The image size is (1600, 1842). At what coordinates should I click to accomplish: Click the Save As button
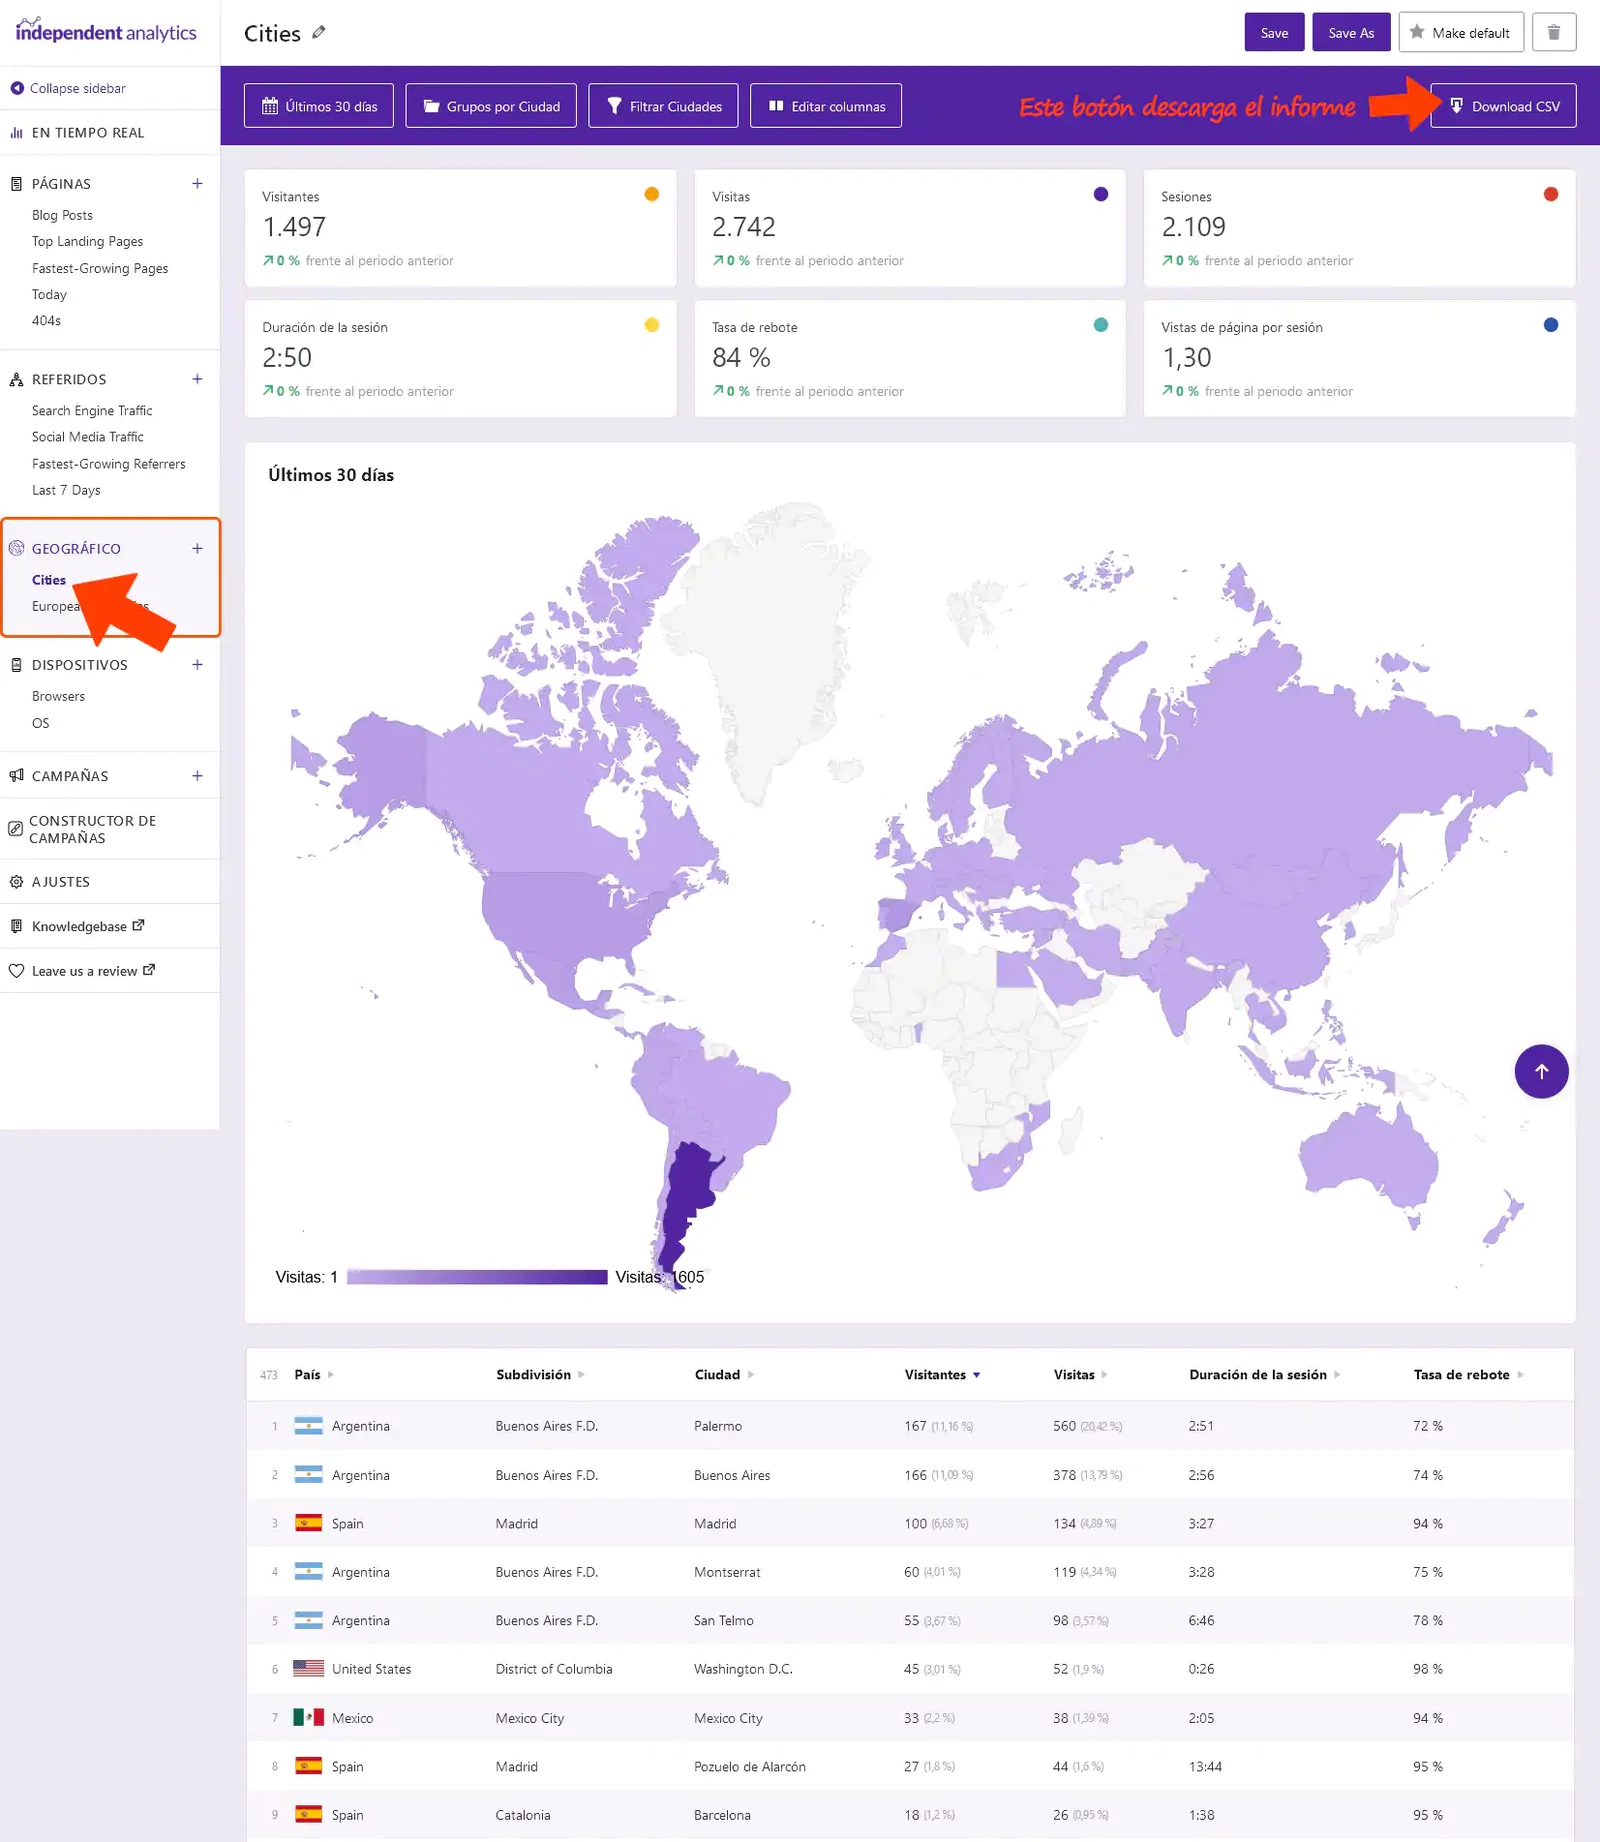coord(1351,32)
